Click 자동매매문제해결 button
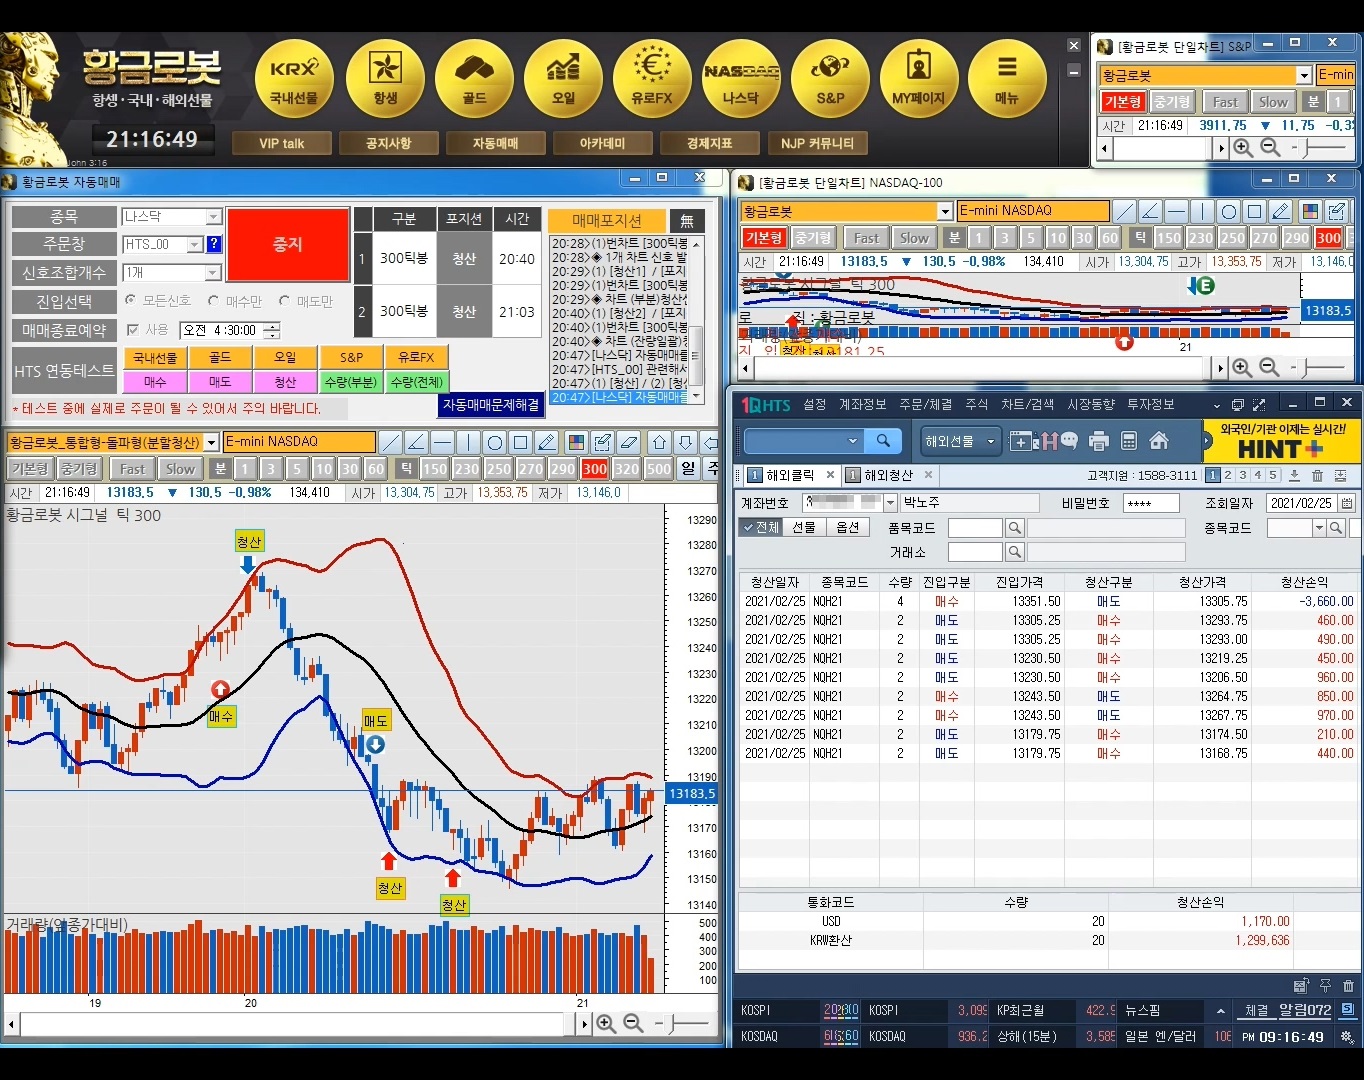This screenshot has height=1080, width=1364. 491,405
